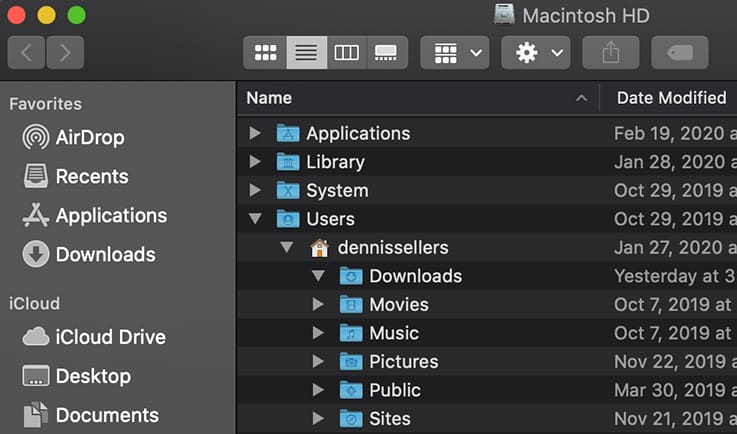This screenshot has width=737, height=434.
Task: Switch to gallery view in toolbar
Action: 386,53
